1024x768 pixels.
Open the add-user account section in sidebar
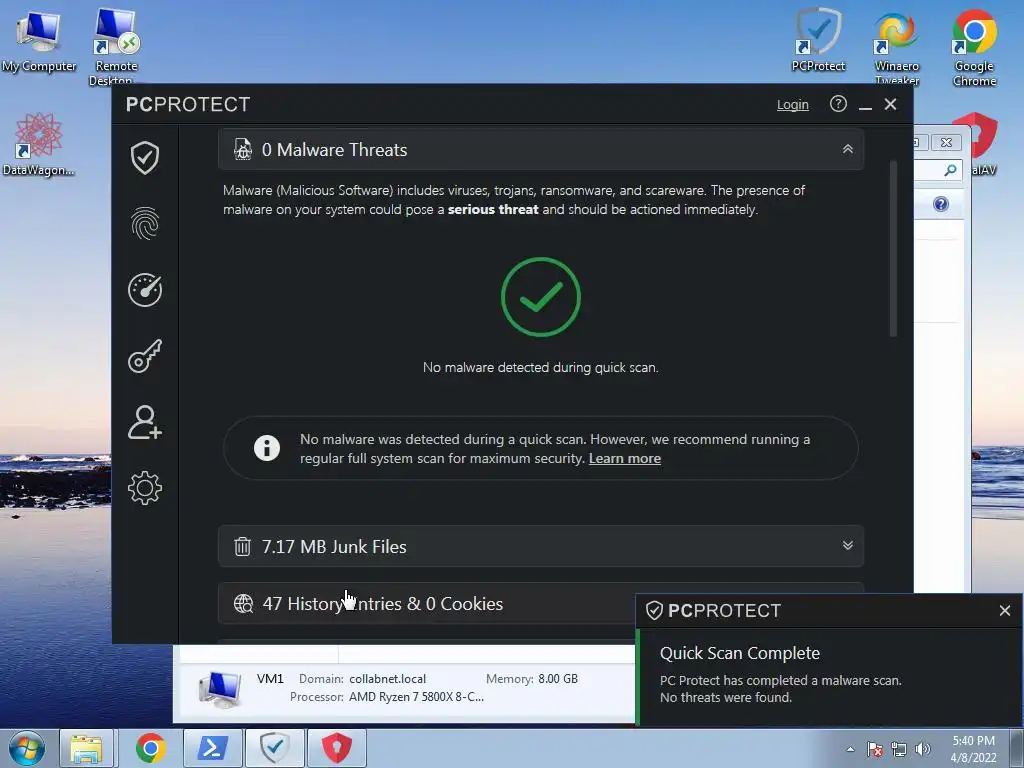click(144, 422)
